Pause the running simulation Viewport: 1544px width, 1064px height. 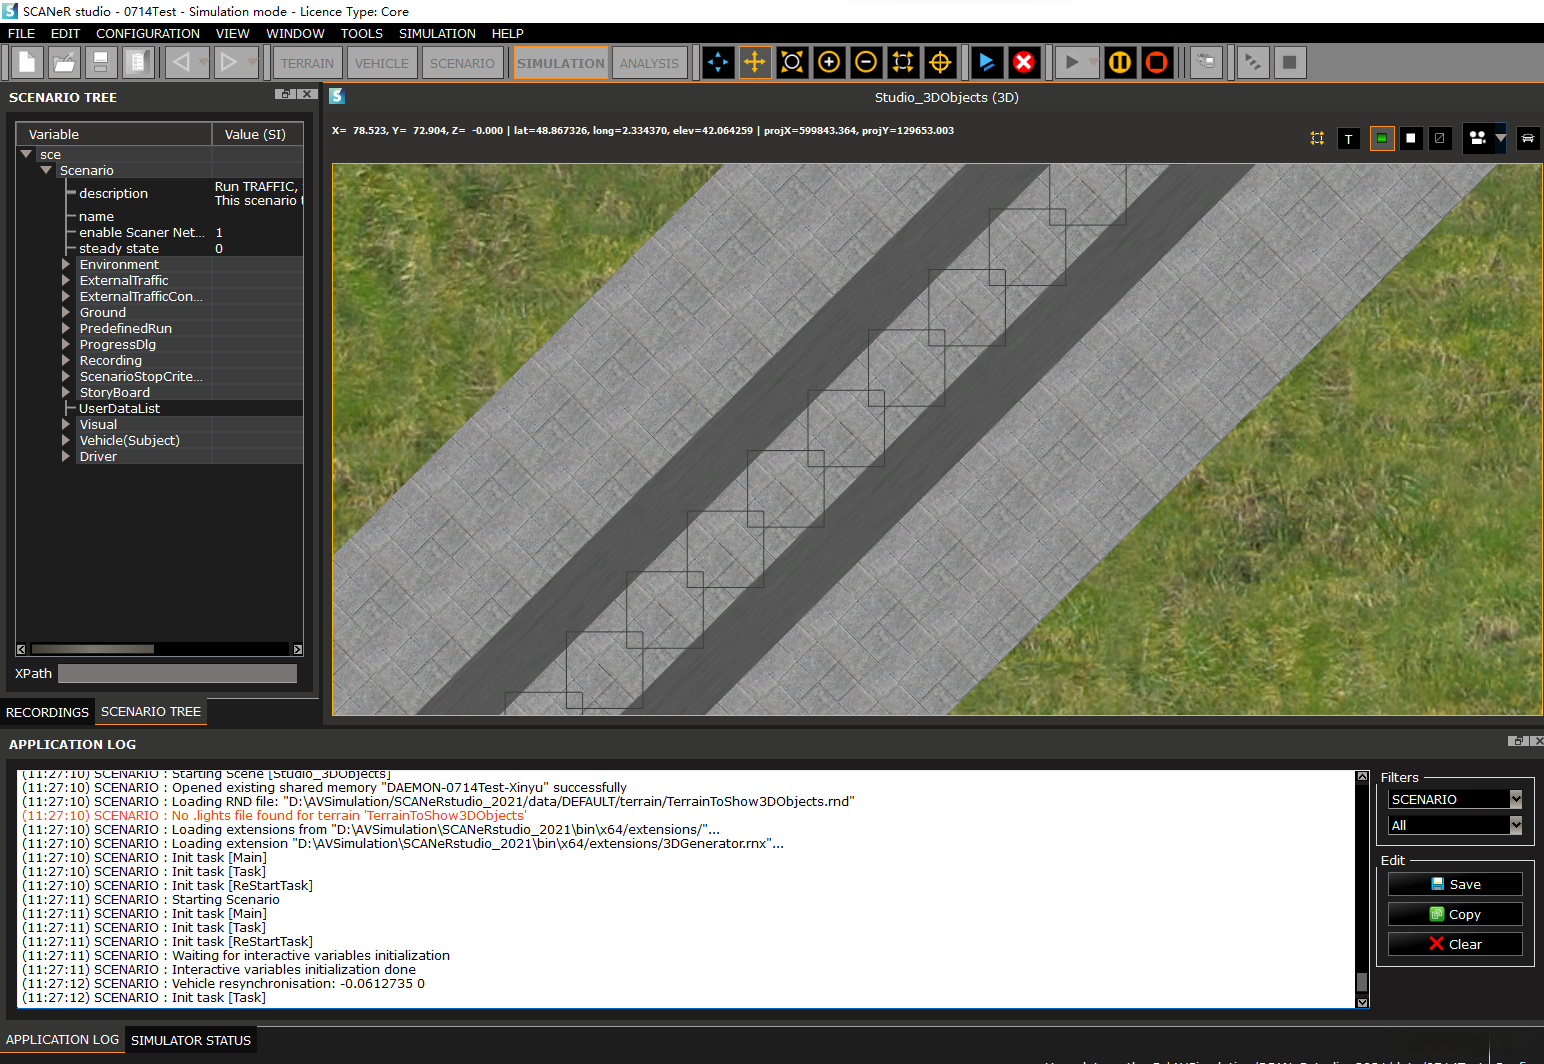coord(1120,62)
